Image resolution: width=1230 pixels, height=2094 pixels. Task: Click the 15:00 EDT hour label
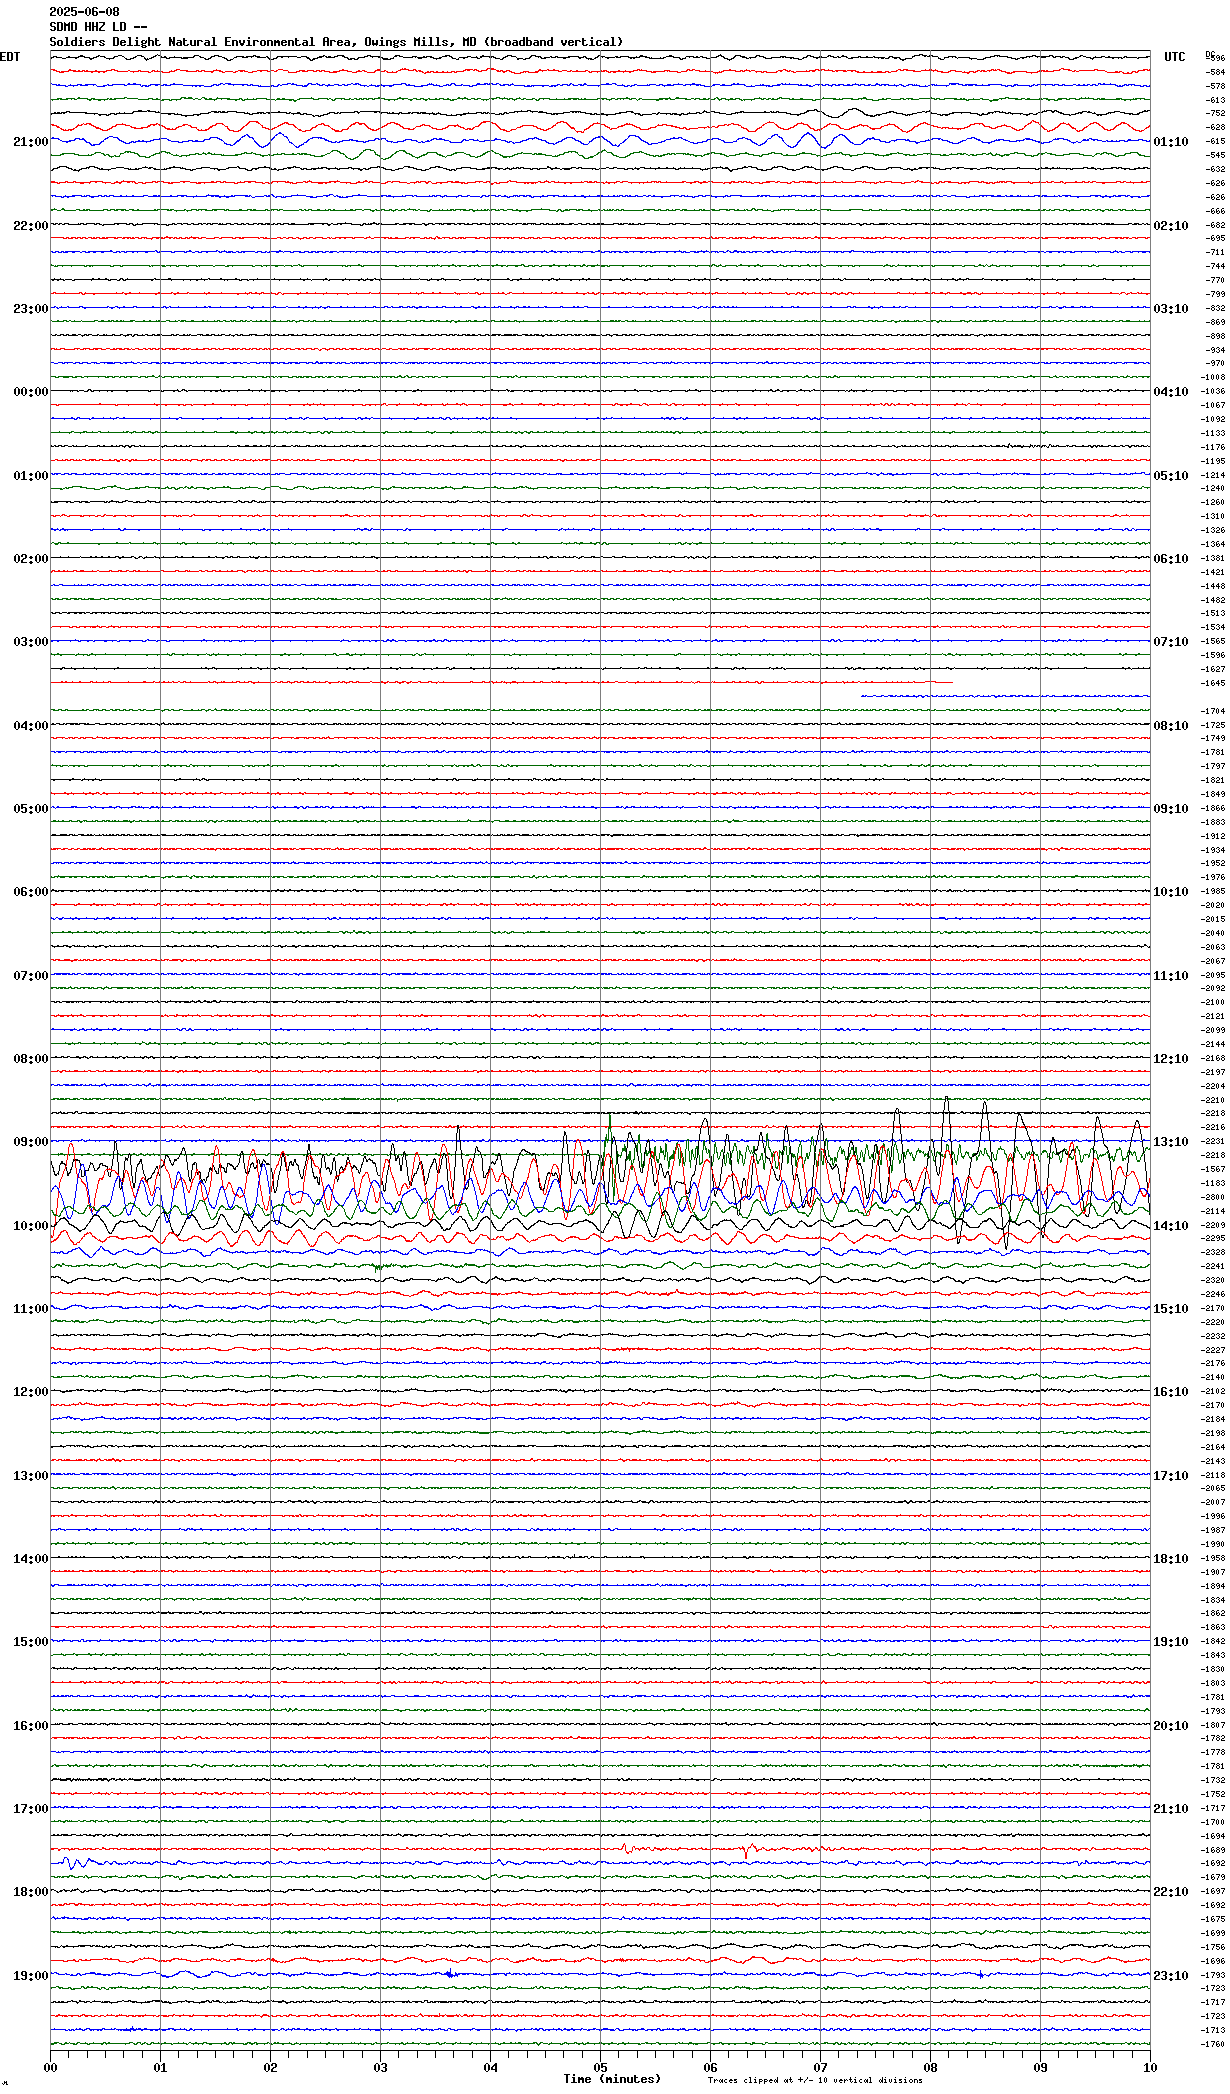[x=31, y=1642]
